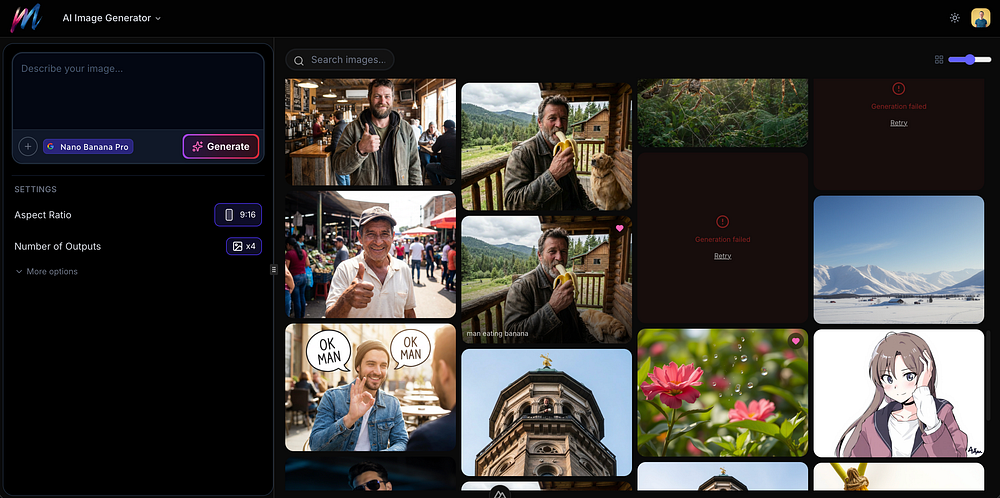Click the SETTINGS heading
This screenshot has width=1000, height=498.
pos(36,189)
